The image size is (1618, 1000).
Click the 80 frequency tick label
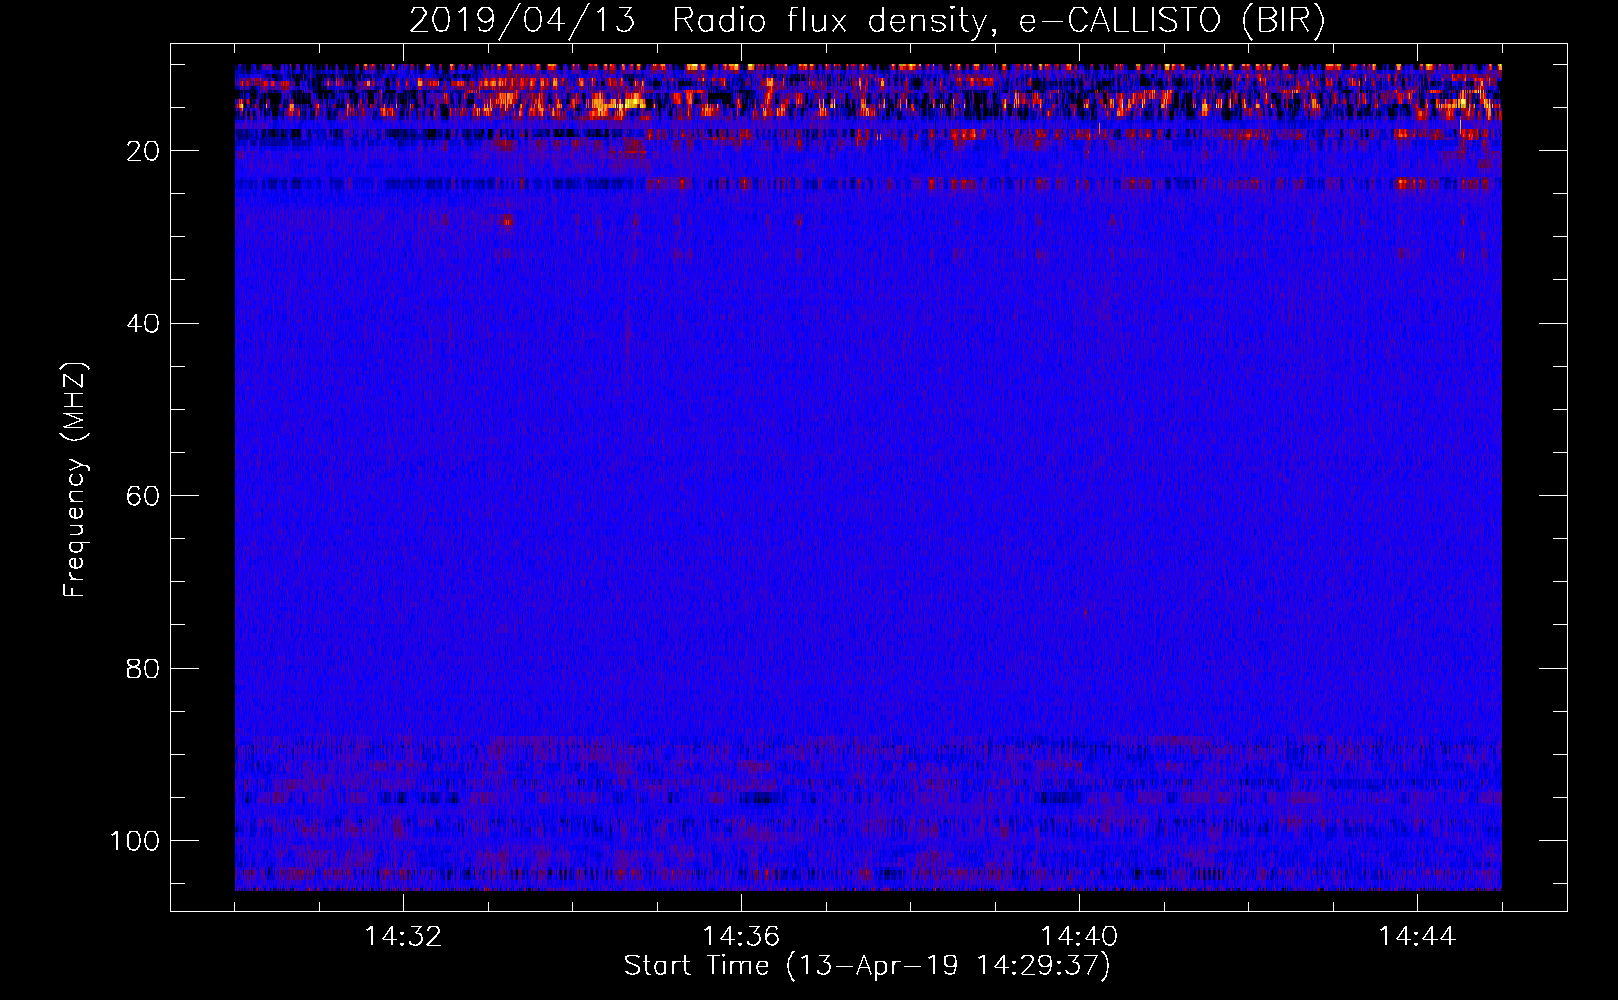coord(143,669)
